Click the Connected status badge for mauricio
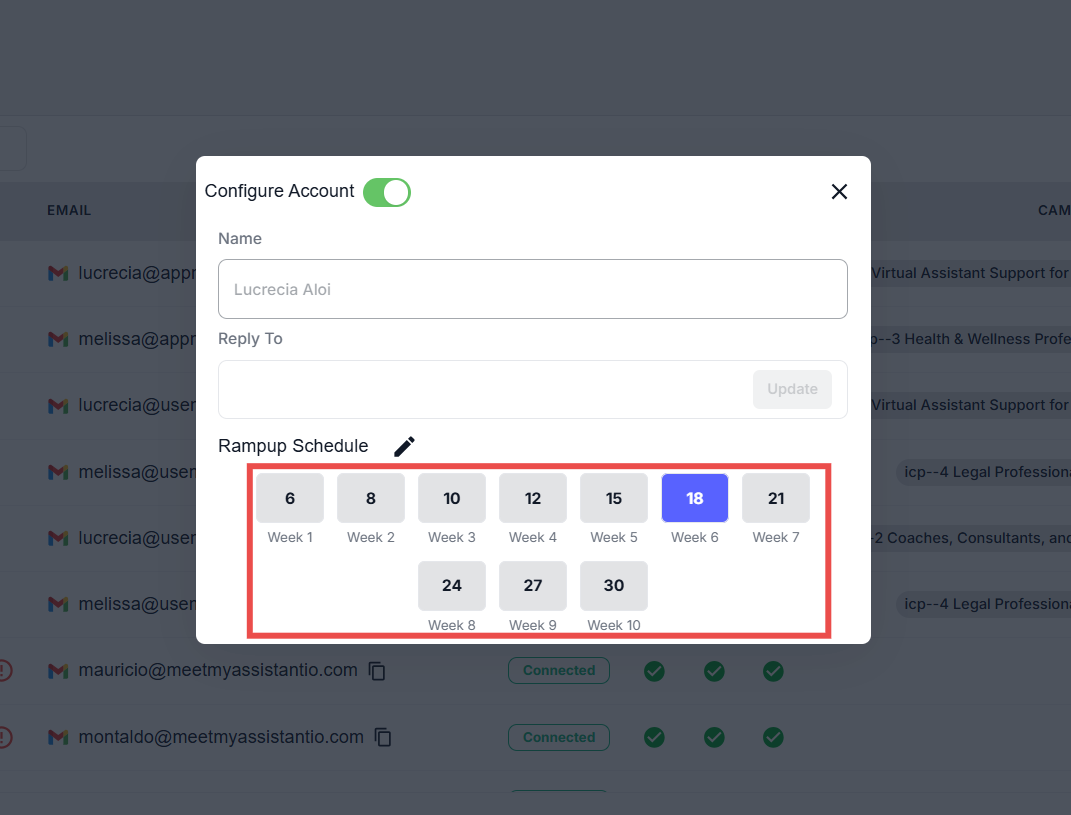Viewport: 1071px width, 815px height. point(559,670)
